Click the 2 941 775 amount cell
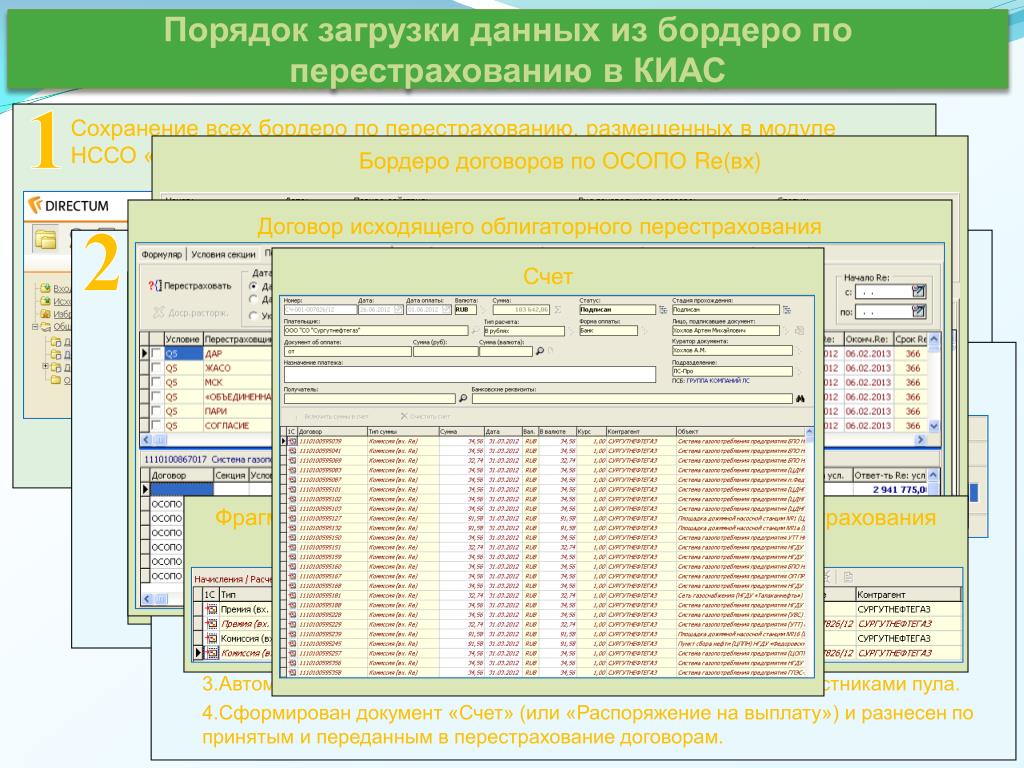The height and width of the screenshot is (768, 1024). (x=891, y=489)
